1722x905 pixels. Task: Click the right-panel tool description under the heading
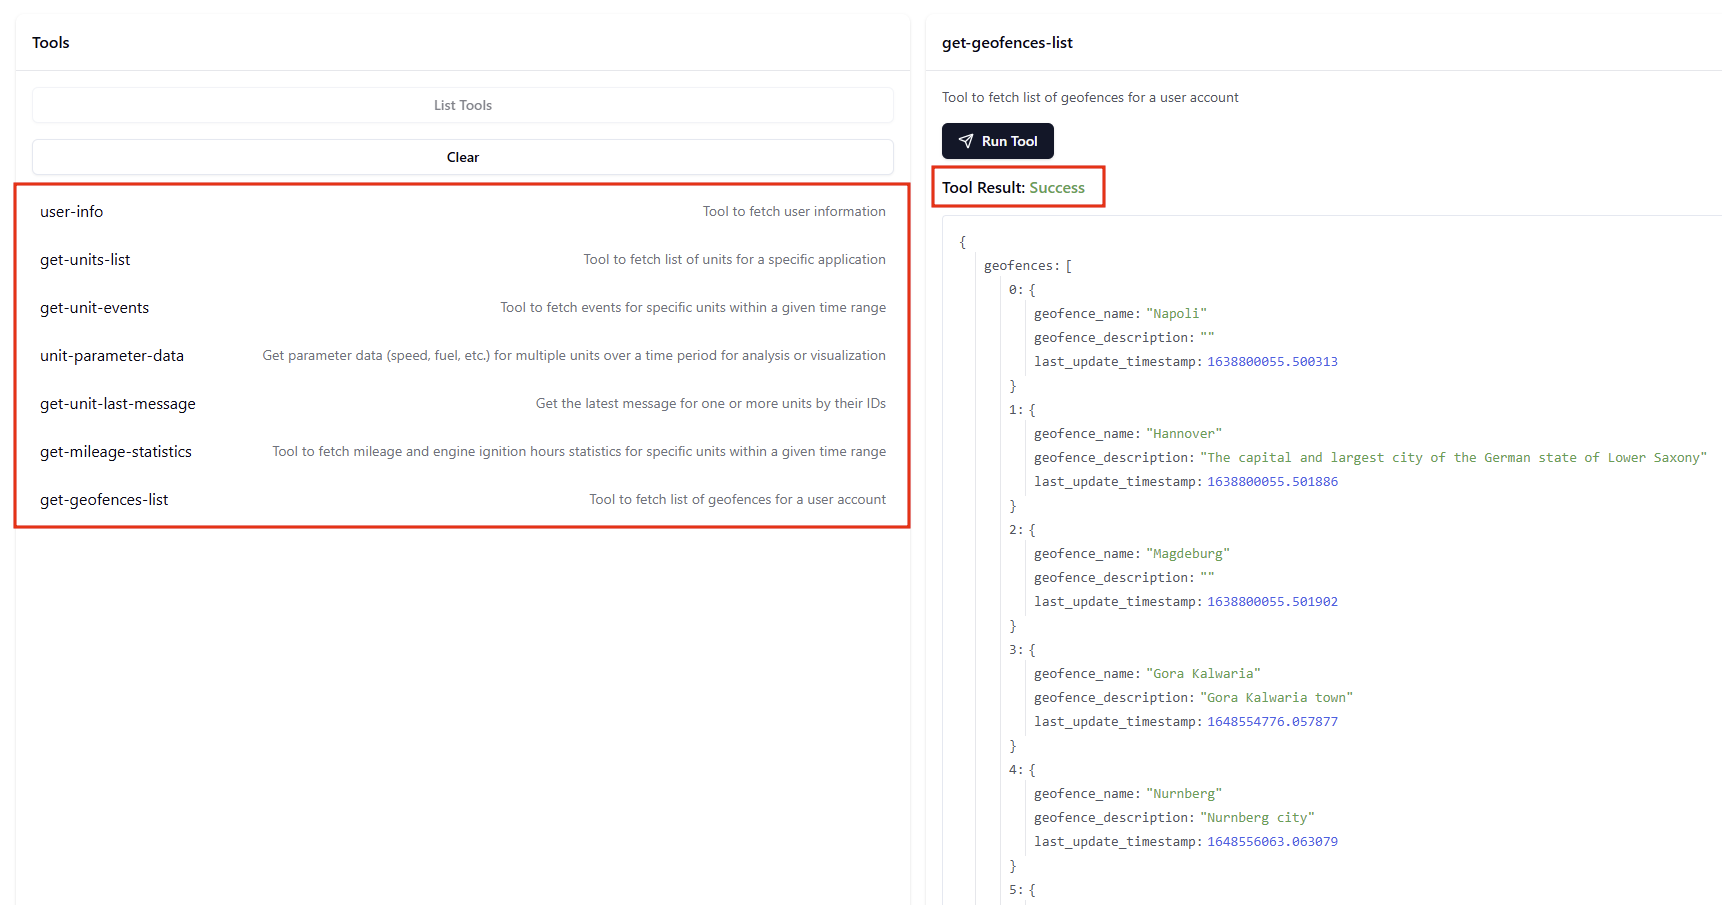tap(1090, 97)
